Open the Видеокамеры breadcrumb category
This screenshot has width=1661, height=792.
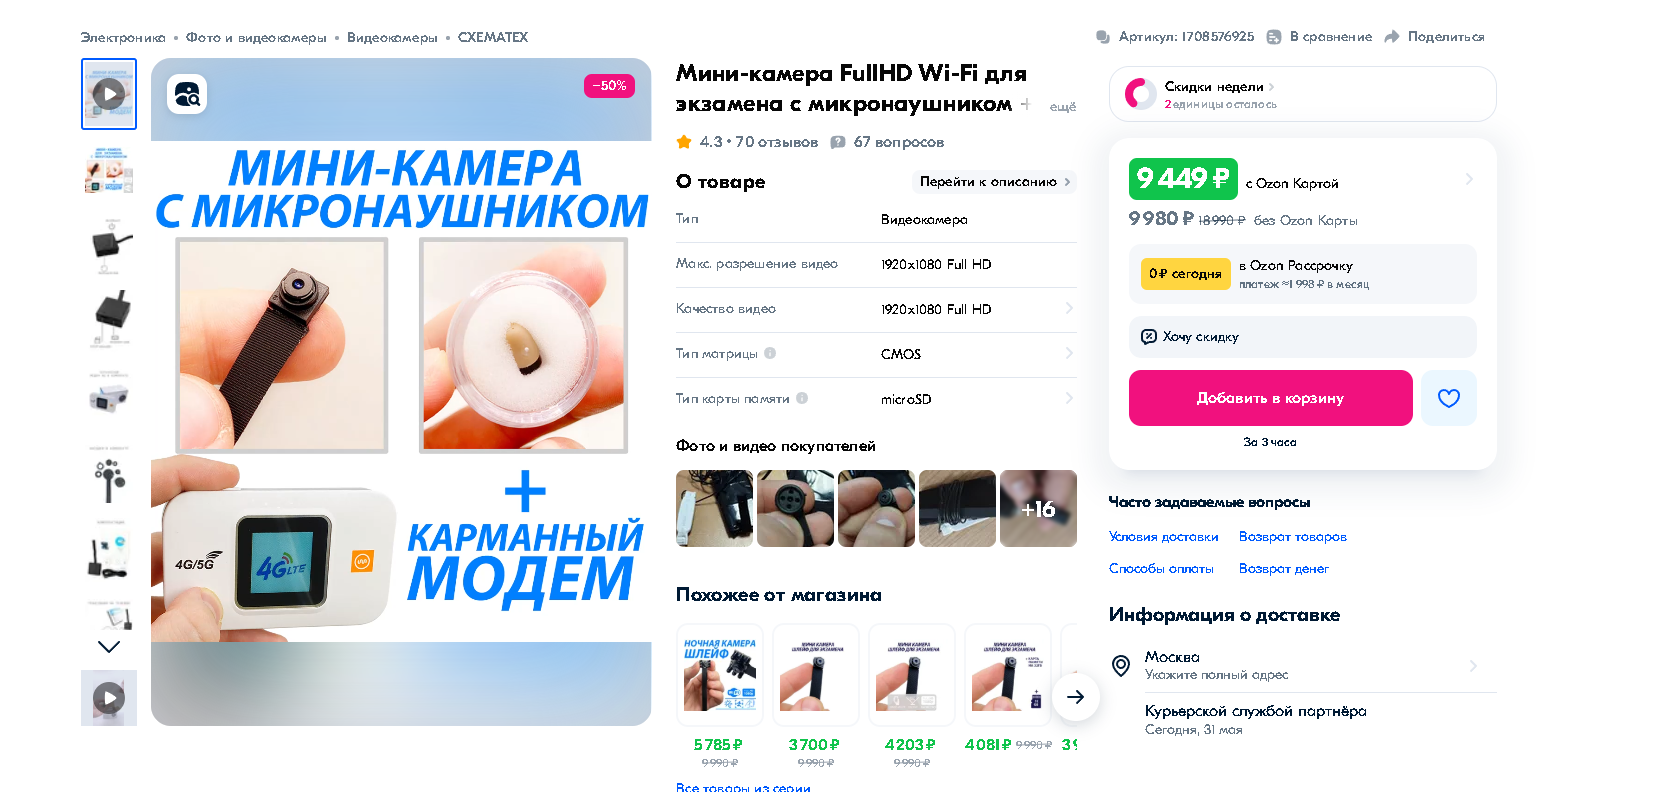click(392, 37)
